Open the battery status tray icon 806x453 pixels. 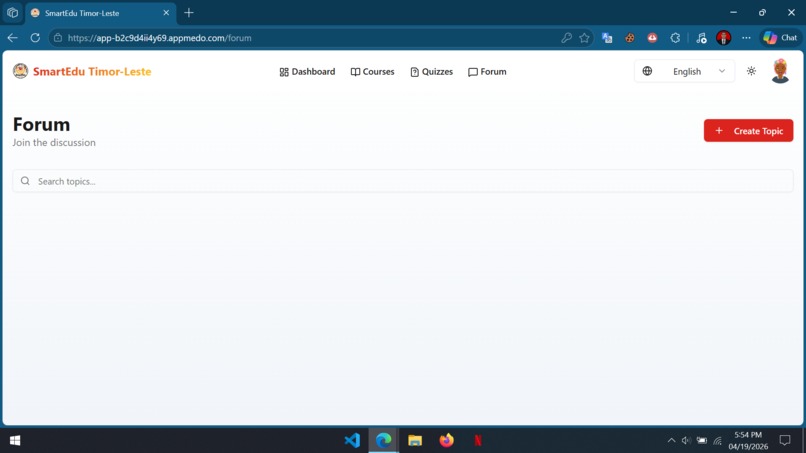point(702,440)
